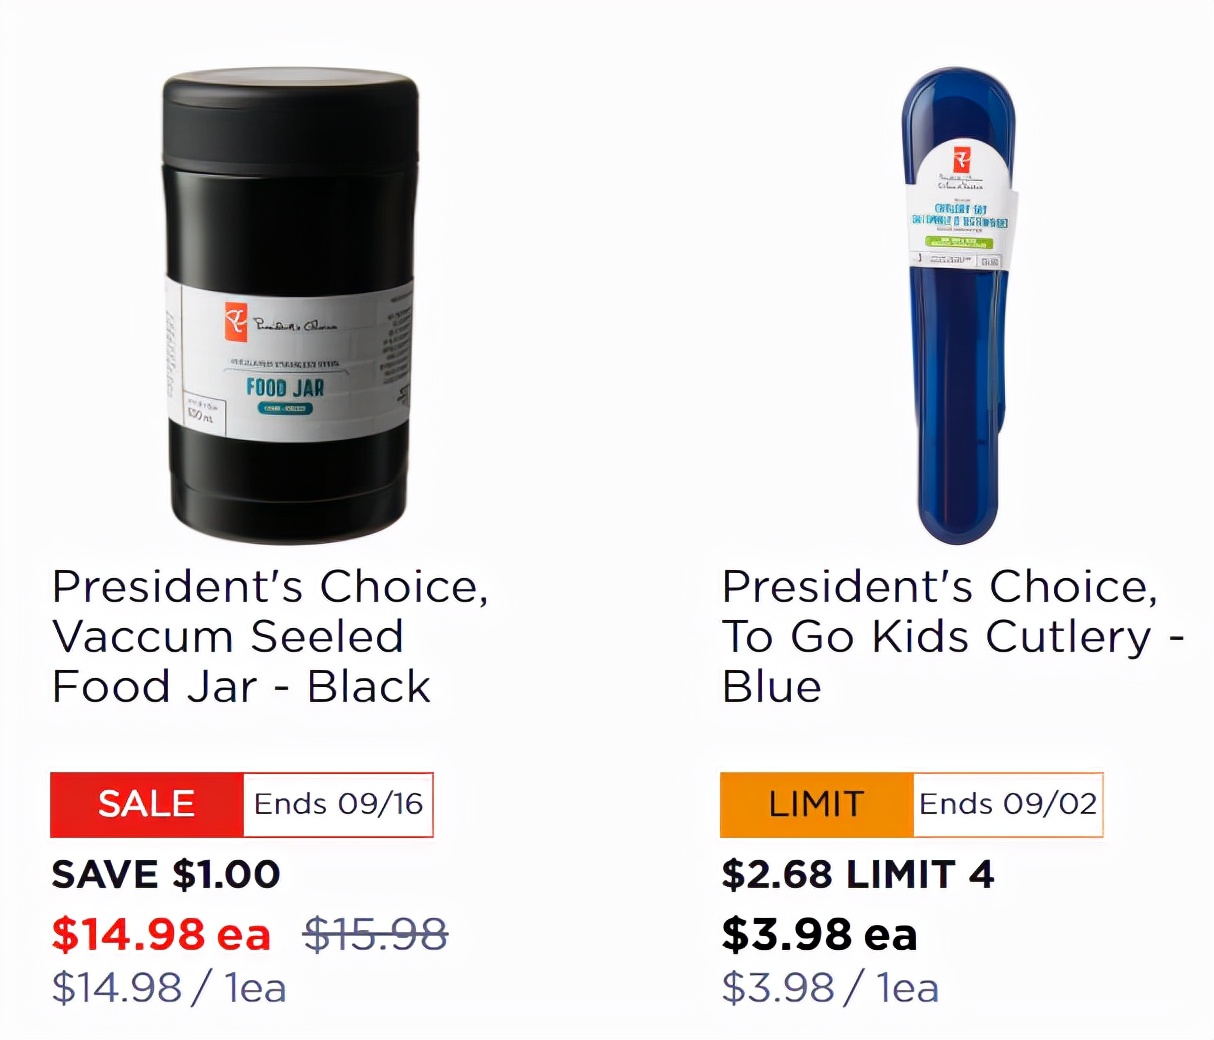Click the red SALE badge

click(x=146, y=804)
